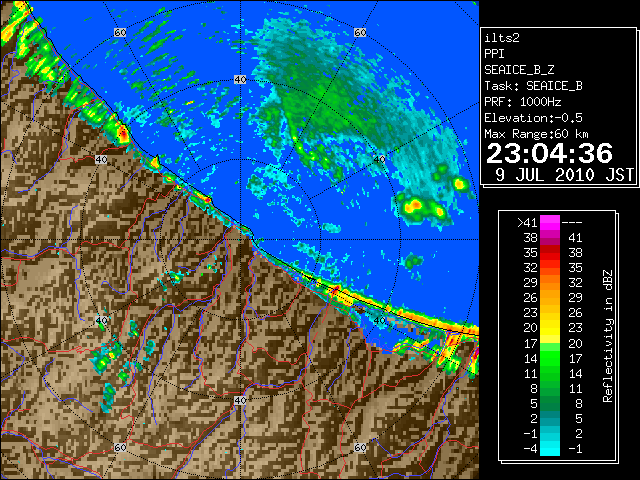Screen dimensions: 640x480
Task: Click the "Max Range:60 km" line
Action: (537, 134)
